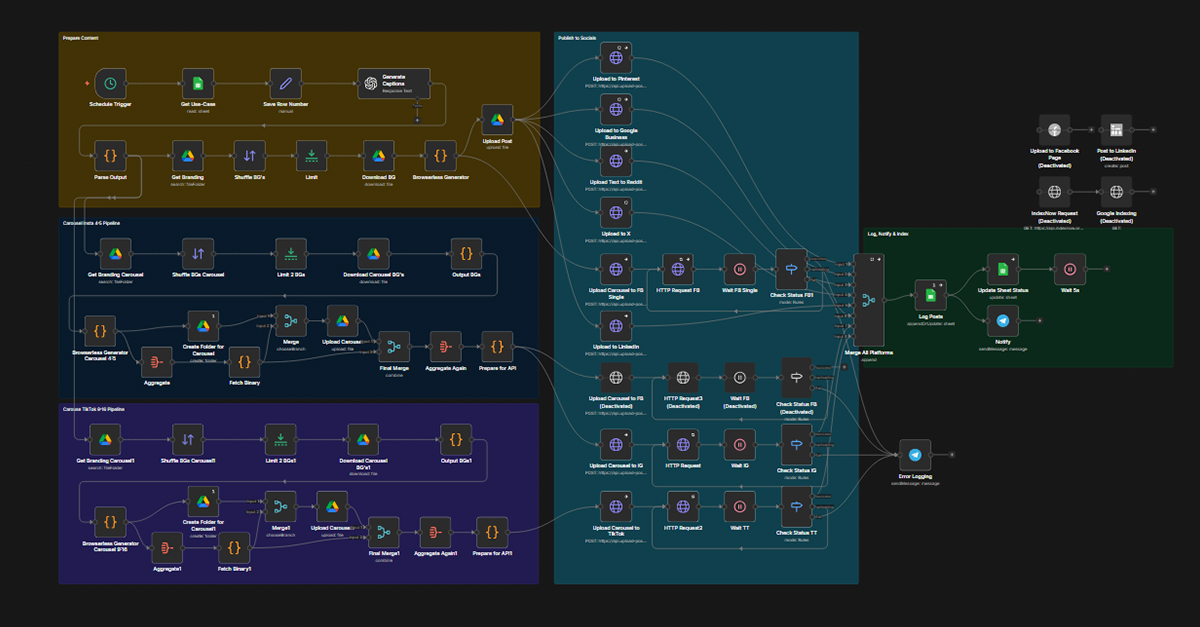Image resolution: width=1200 pixels, height=627 pixels.
Task: Select the HTTP Request3 (Deactivated) node
Action: point(684,378)
